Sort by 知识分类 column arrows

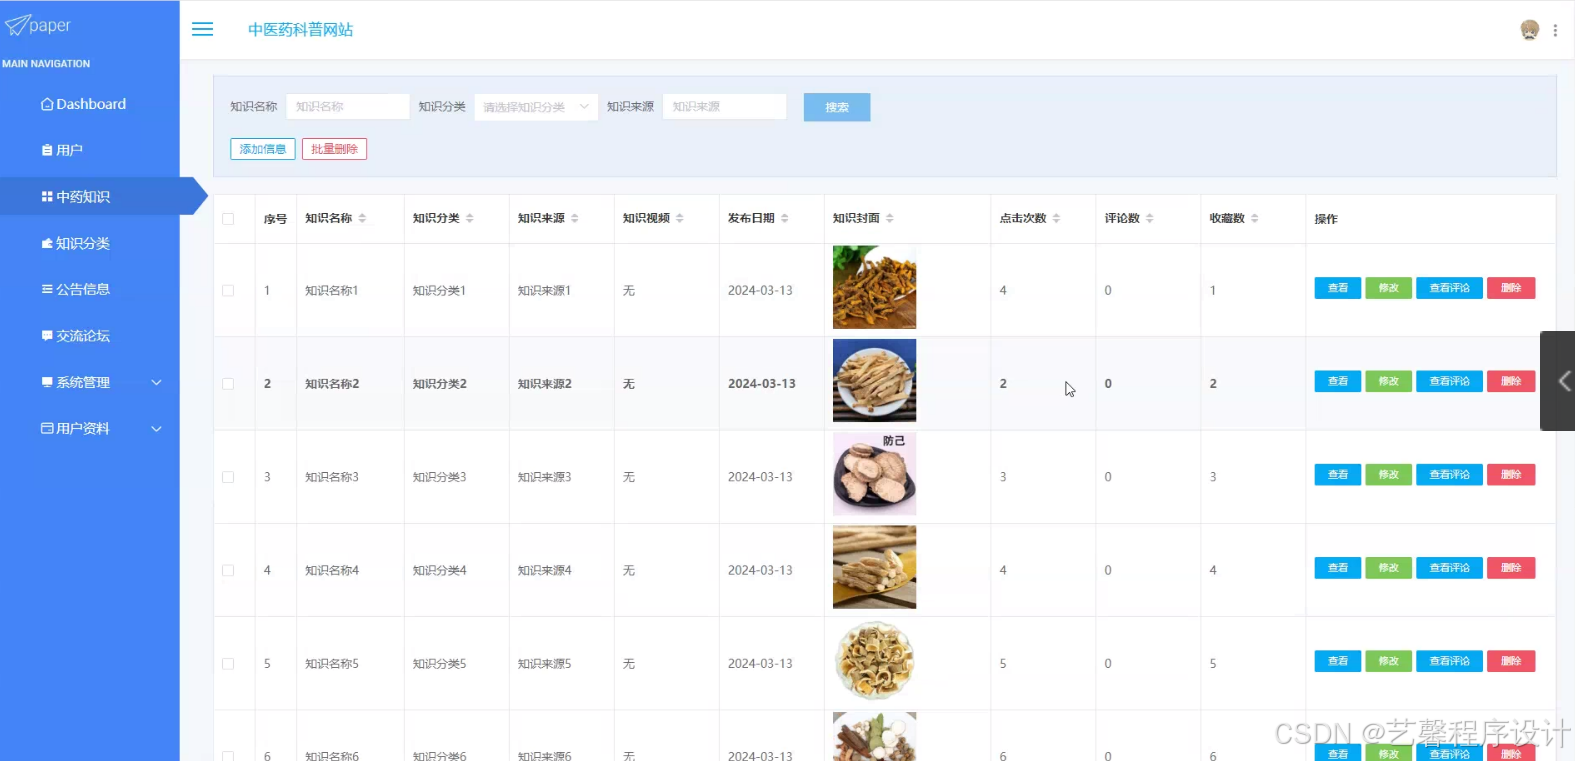(x=469, y=218)
